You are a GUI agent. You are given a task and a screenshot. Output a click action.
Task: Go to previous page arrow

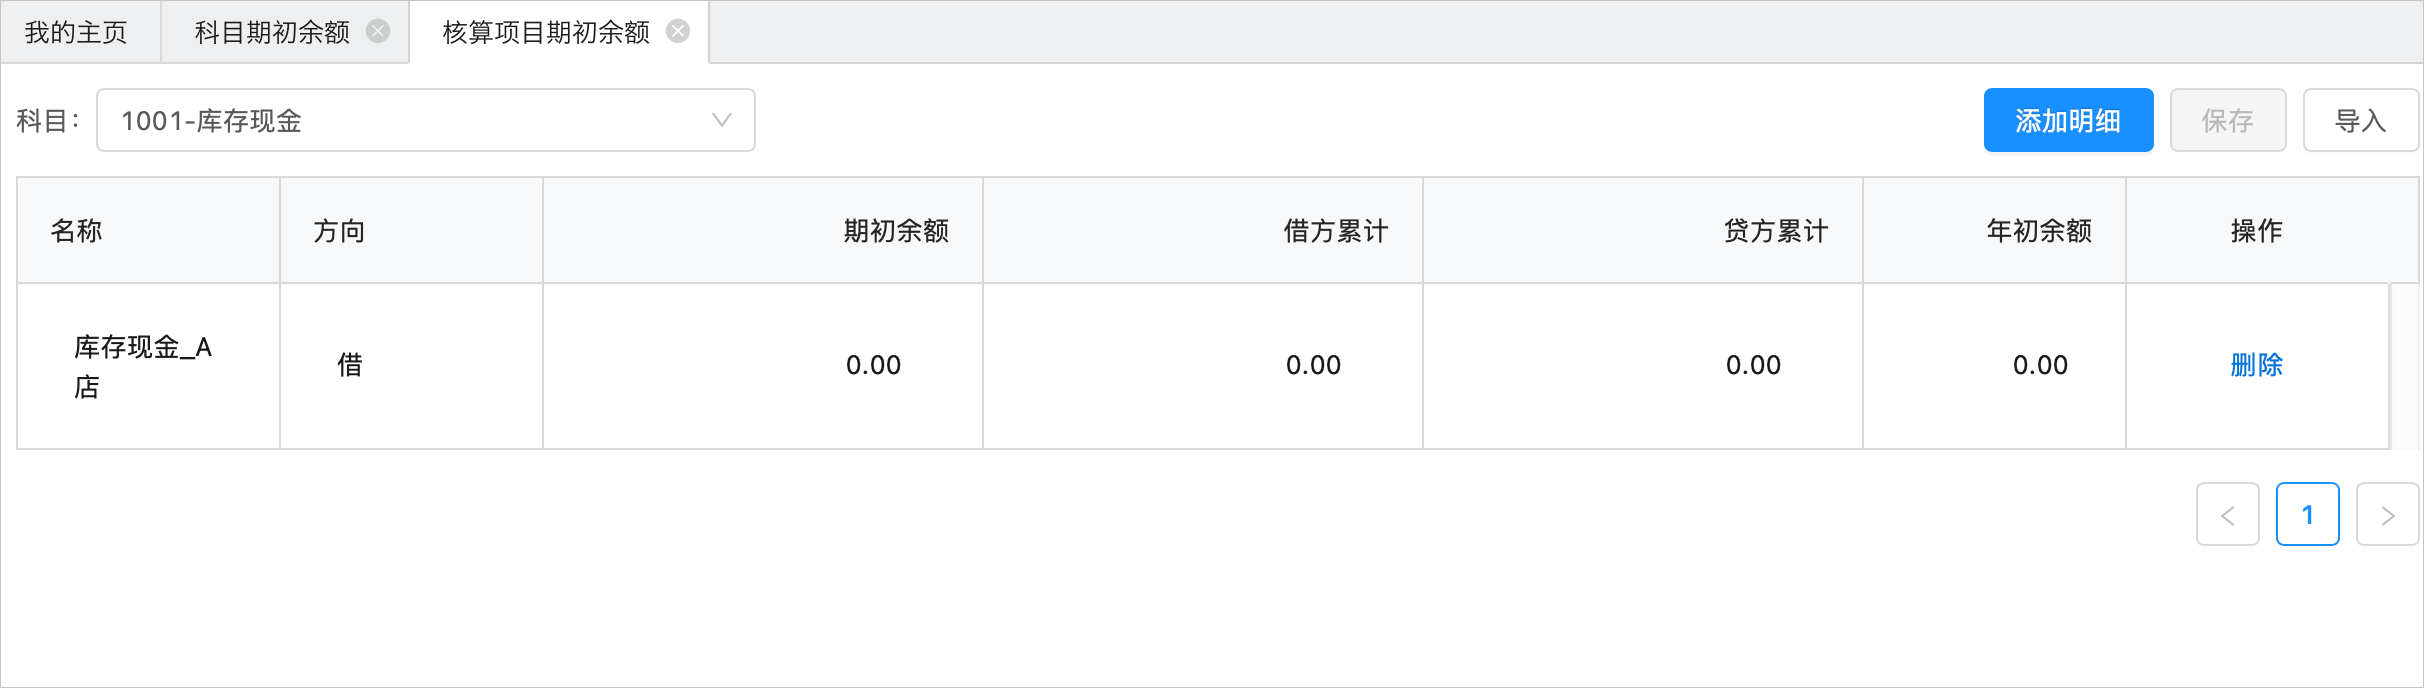(2228, 514)
